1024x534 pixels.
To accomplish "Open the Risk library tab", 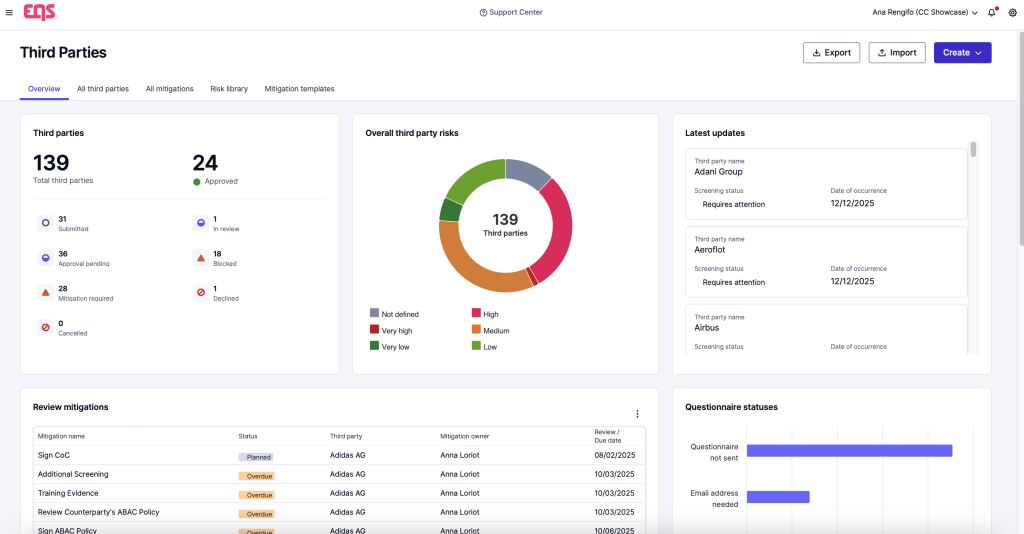I will [x=229, y=89].
